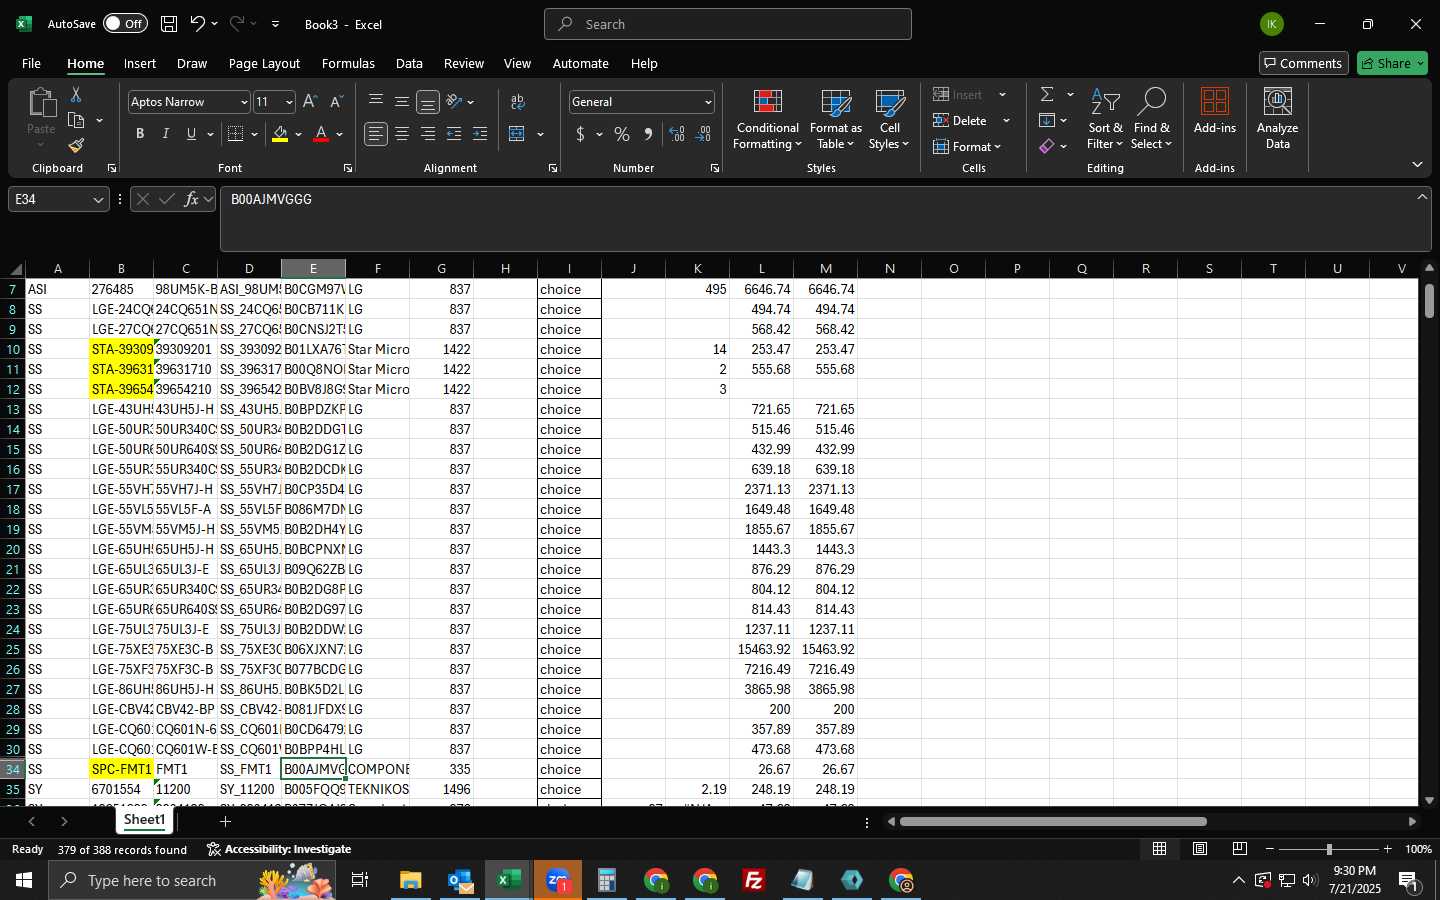Click the Increase Indent icon
This screenshot has width=1440, height=900.
[480, 134]
